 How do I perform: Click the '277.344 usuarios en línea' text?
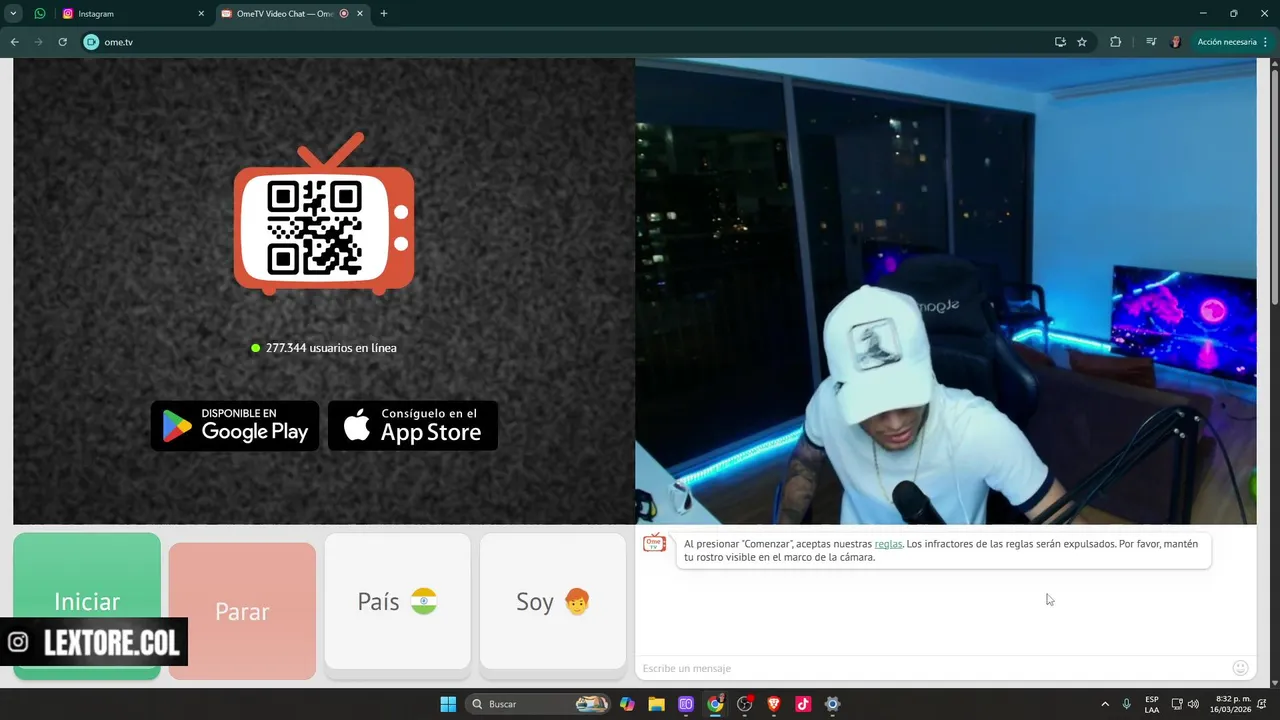pyautogui.click(x=331, y=348)
